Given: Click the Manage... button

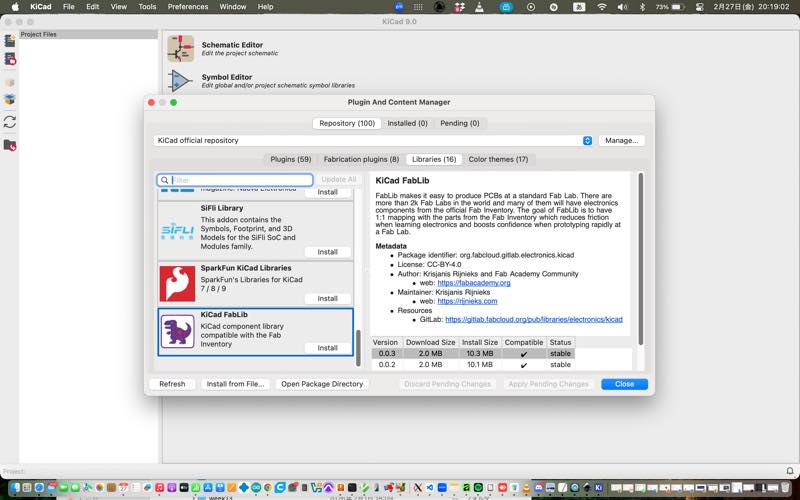Looking at the screenshot, I should (x=621, y=140).
